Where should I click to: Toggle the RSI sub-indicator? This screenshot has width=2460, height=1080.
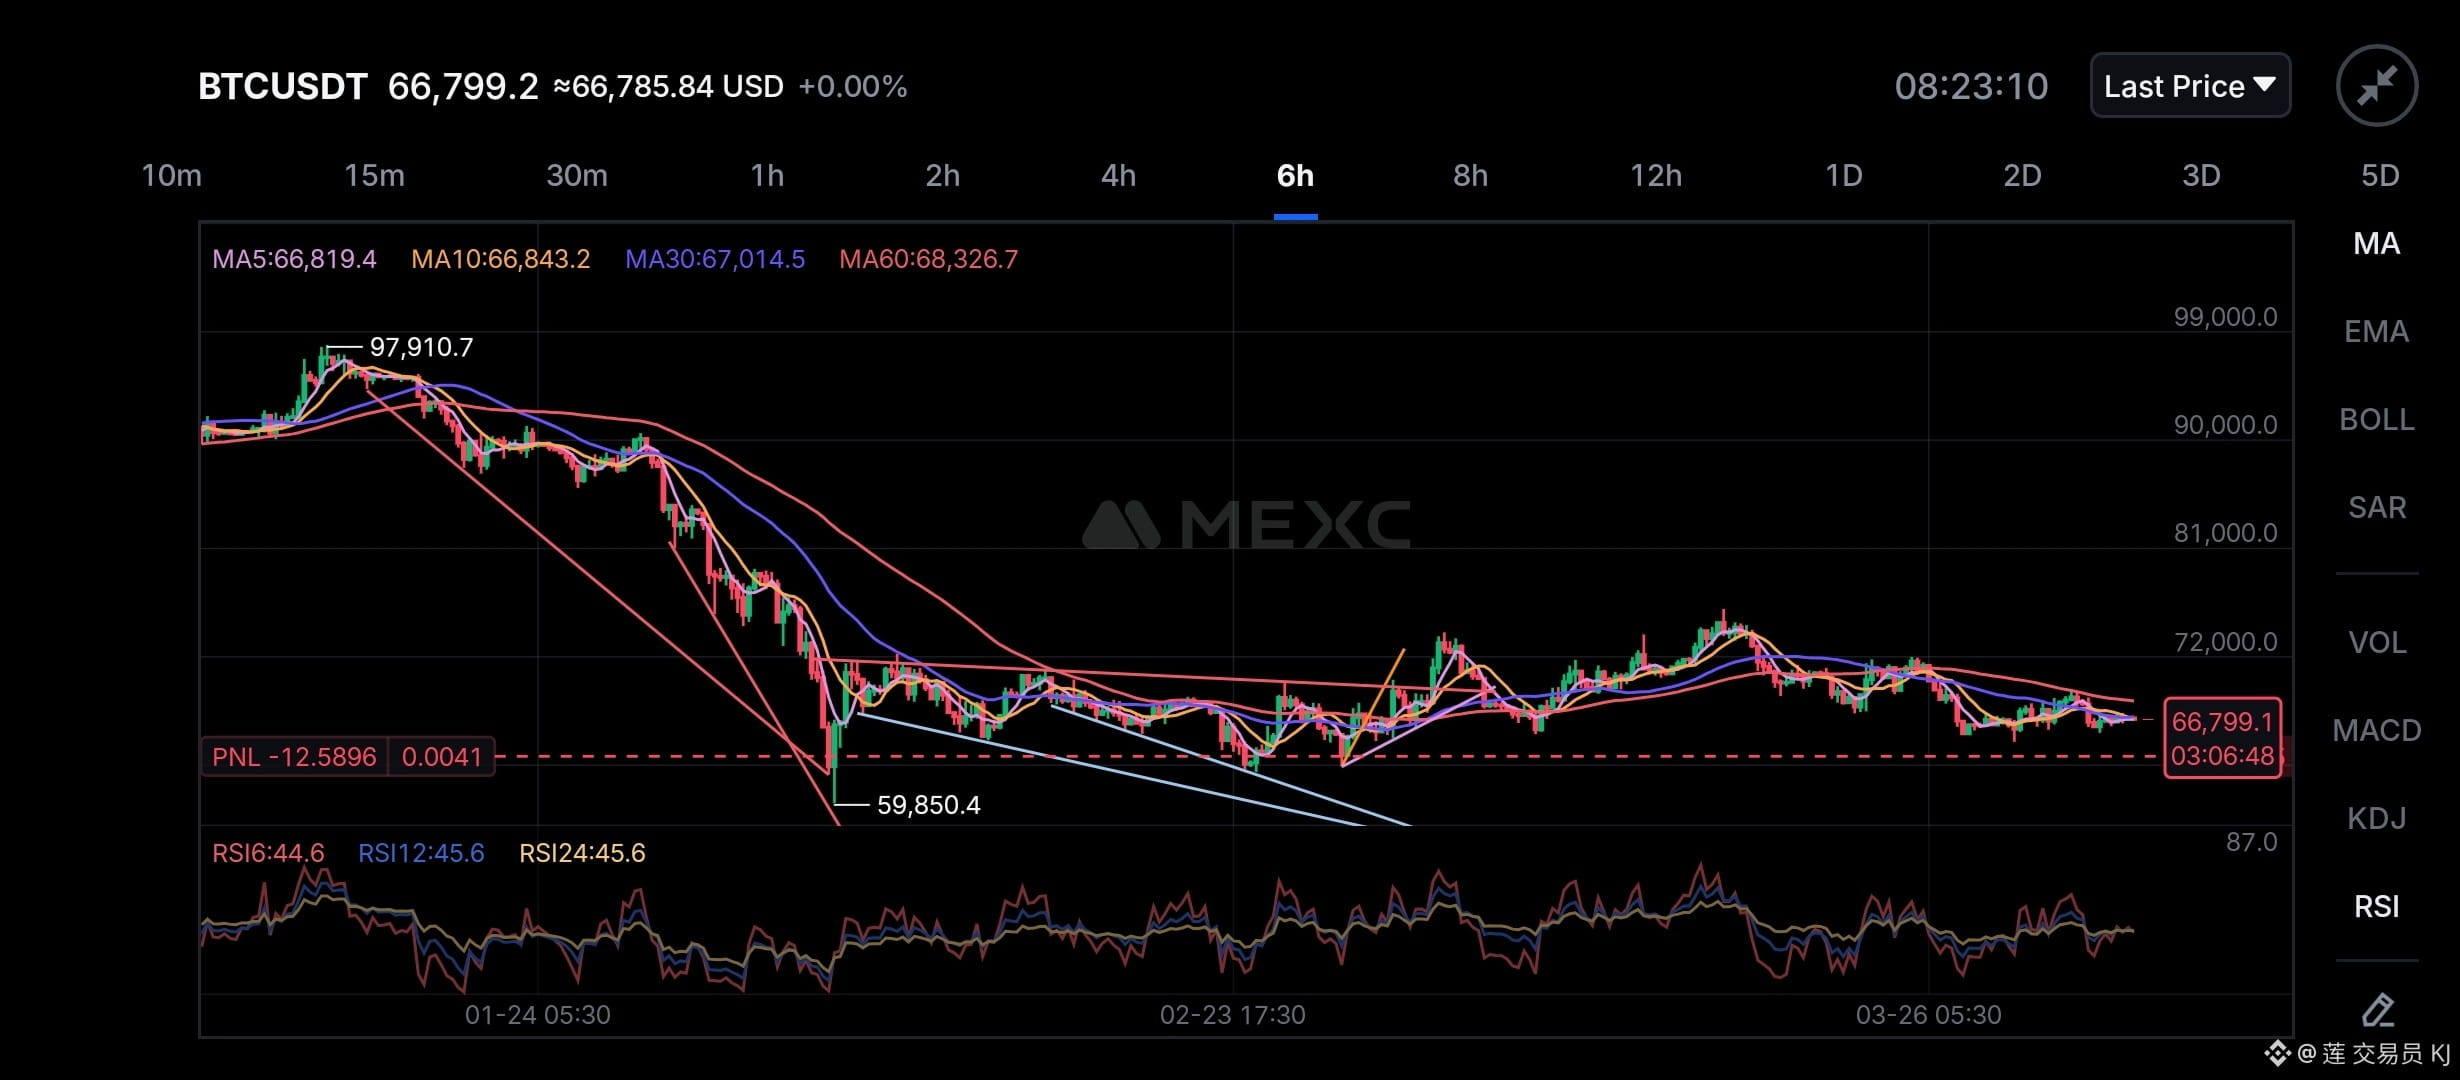tap(2377, 907)
